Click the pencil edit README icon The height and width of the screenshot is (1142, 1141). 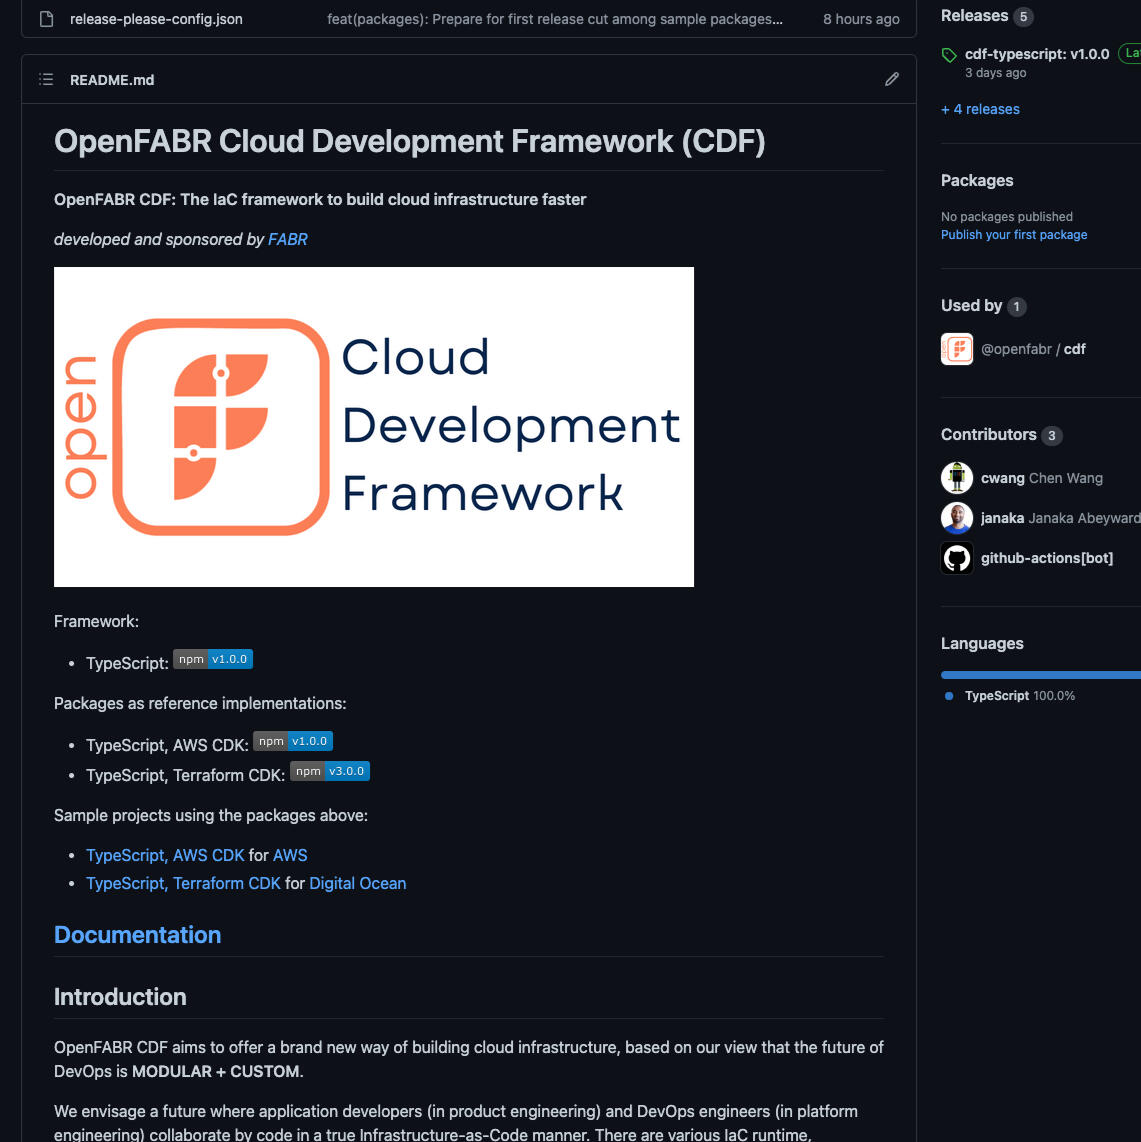(x=891, y=79)
